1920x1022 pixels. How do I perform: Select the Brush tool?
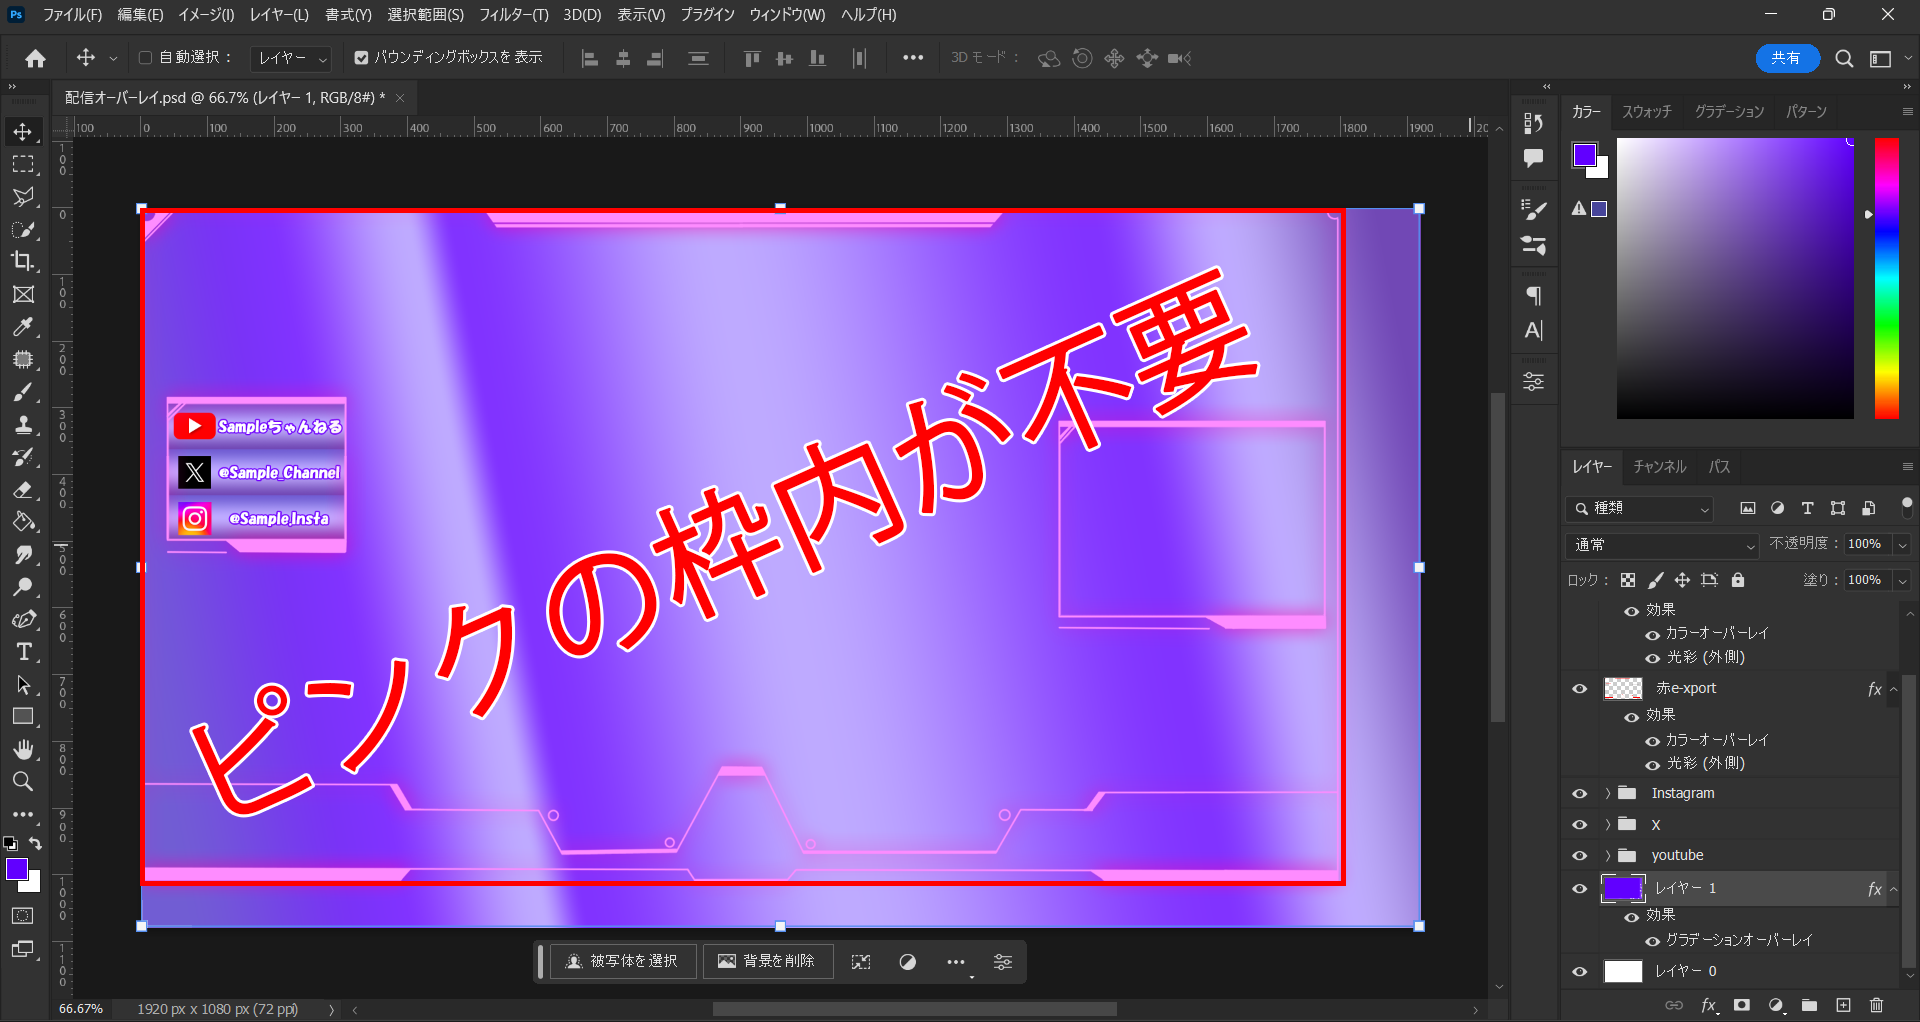tap(23, 392)
